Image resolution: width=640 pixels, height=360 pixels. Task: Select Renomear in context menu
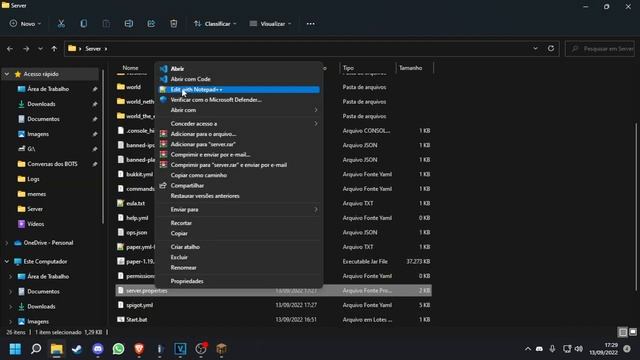tap(239, 268)
